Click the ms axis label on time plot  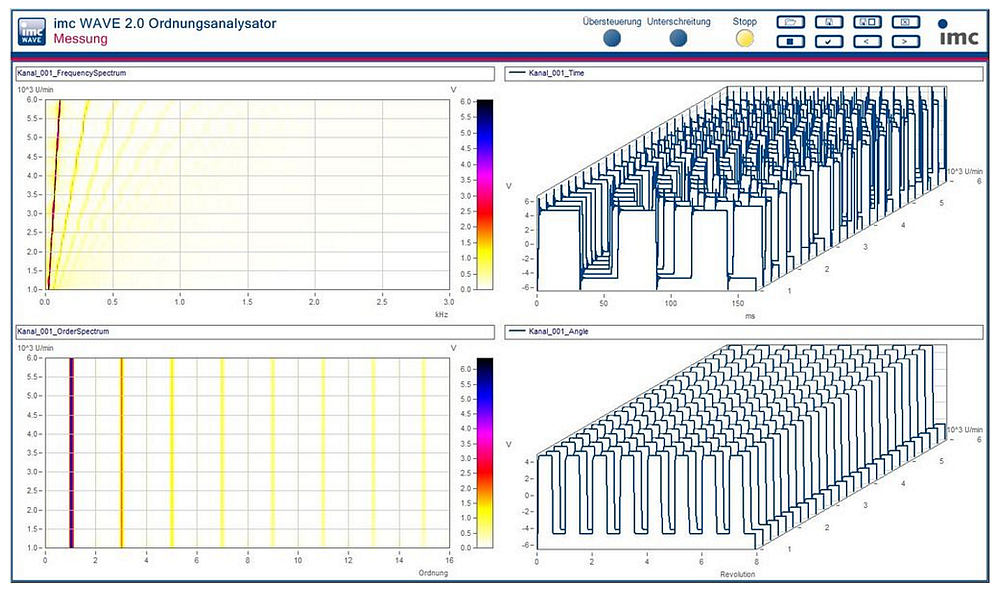750,316
